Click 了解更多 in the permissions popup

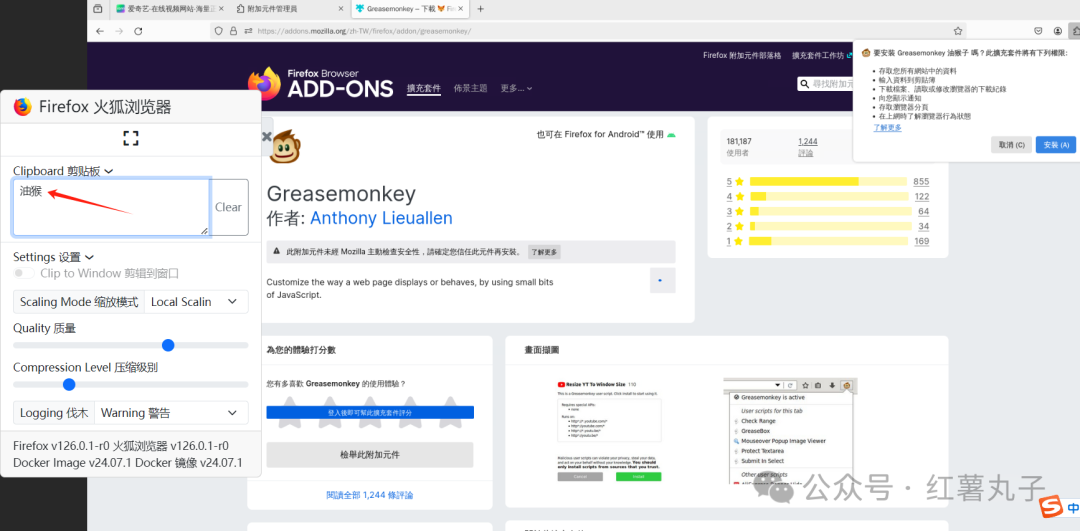click(887, 127)
